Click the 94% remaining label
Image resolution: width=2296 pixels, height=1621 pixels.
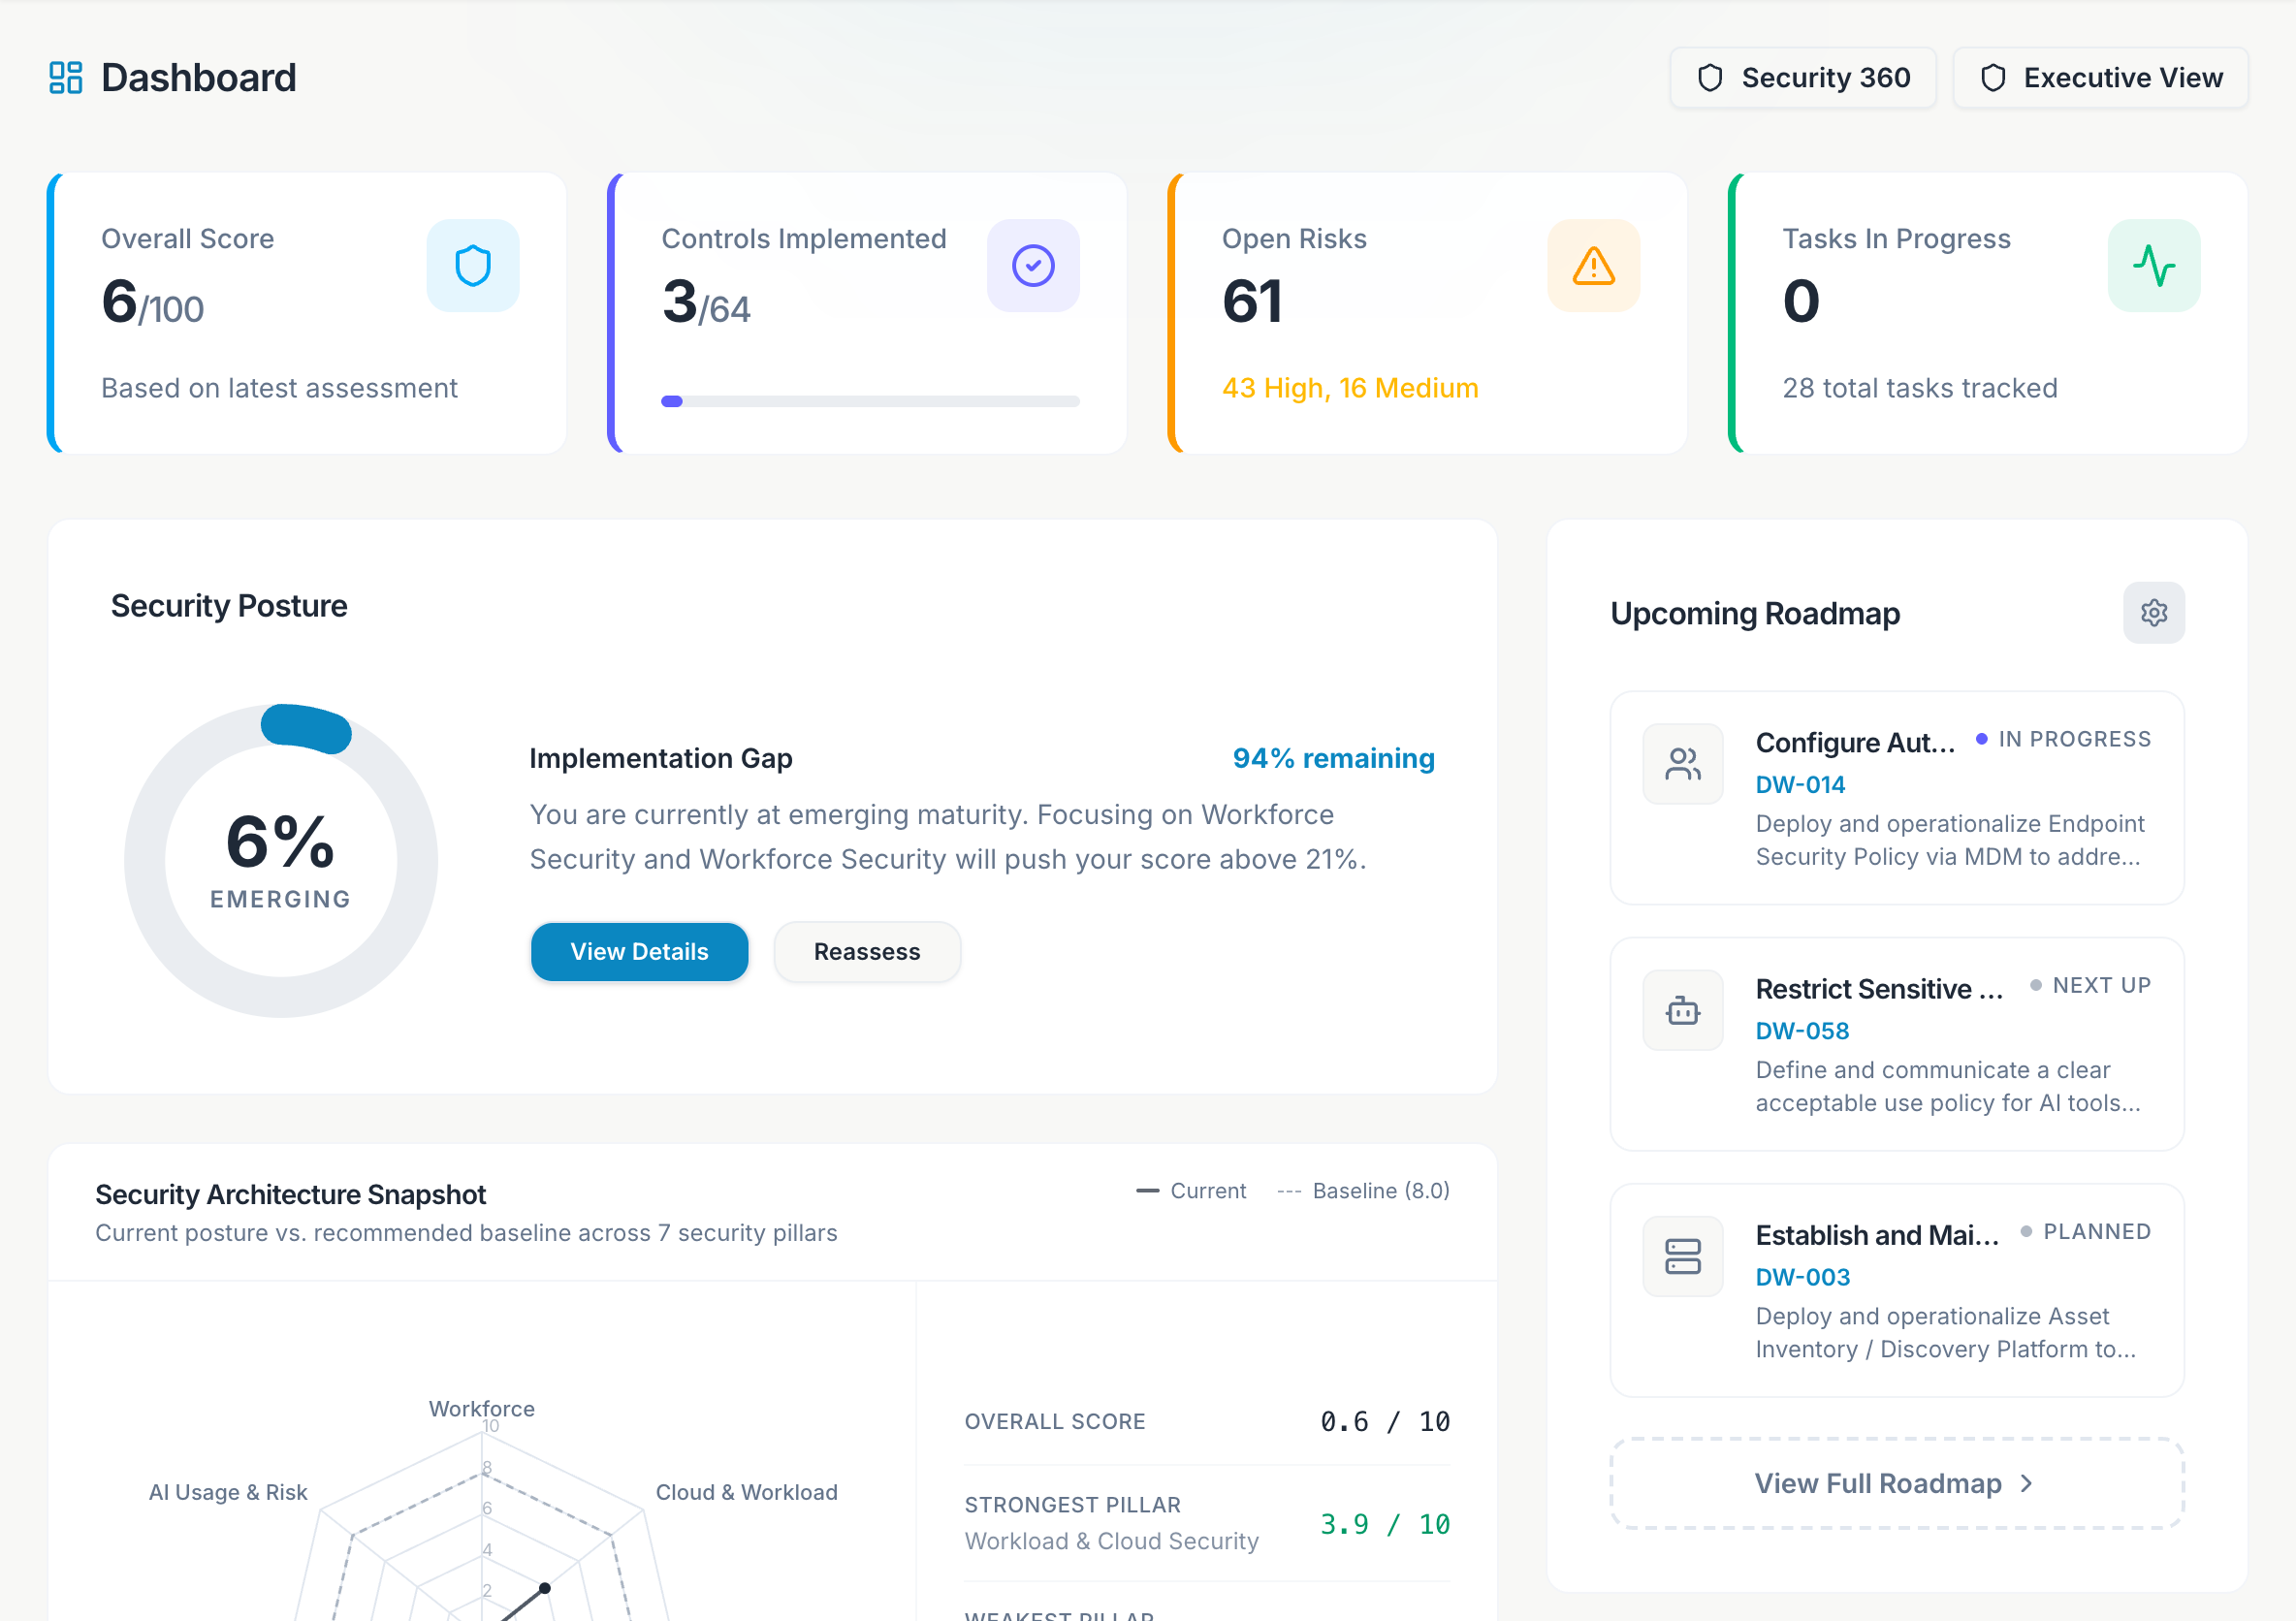(1333, 758)
